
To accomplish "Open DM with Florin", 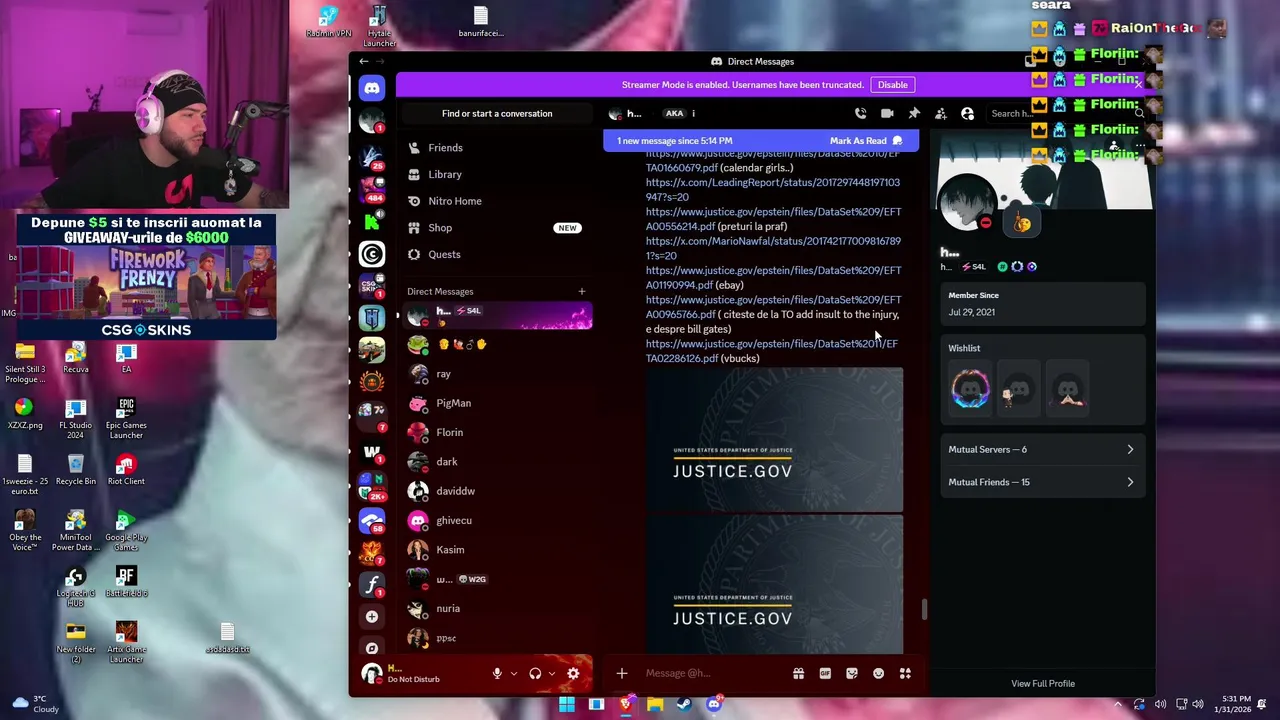I will (498, 432).
